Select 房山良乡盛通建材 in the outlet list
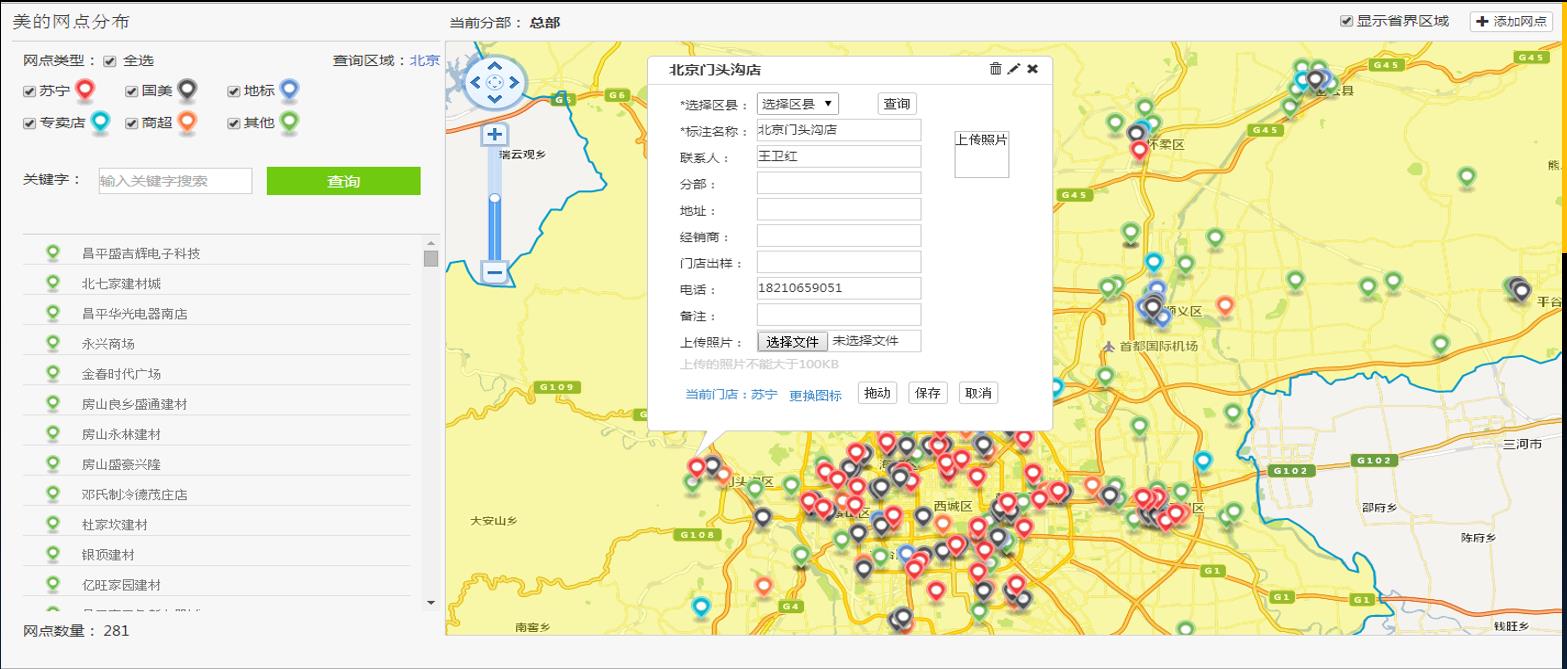Viewport: 1567px width, 669px height. coord(134,404)
